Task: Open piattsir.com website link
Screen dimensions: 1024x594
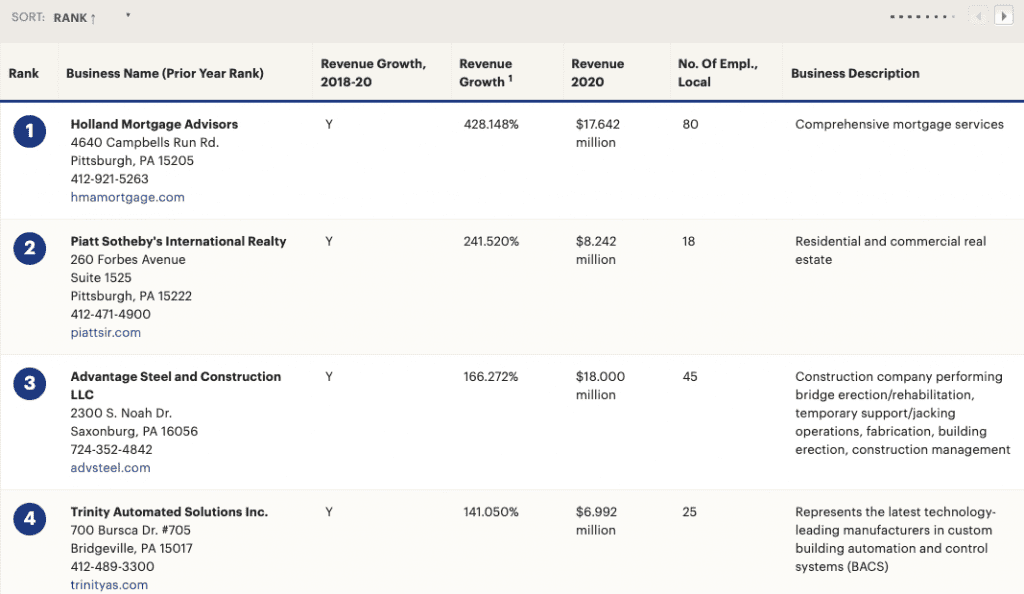Action: tap(105, 332)
